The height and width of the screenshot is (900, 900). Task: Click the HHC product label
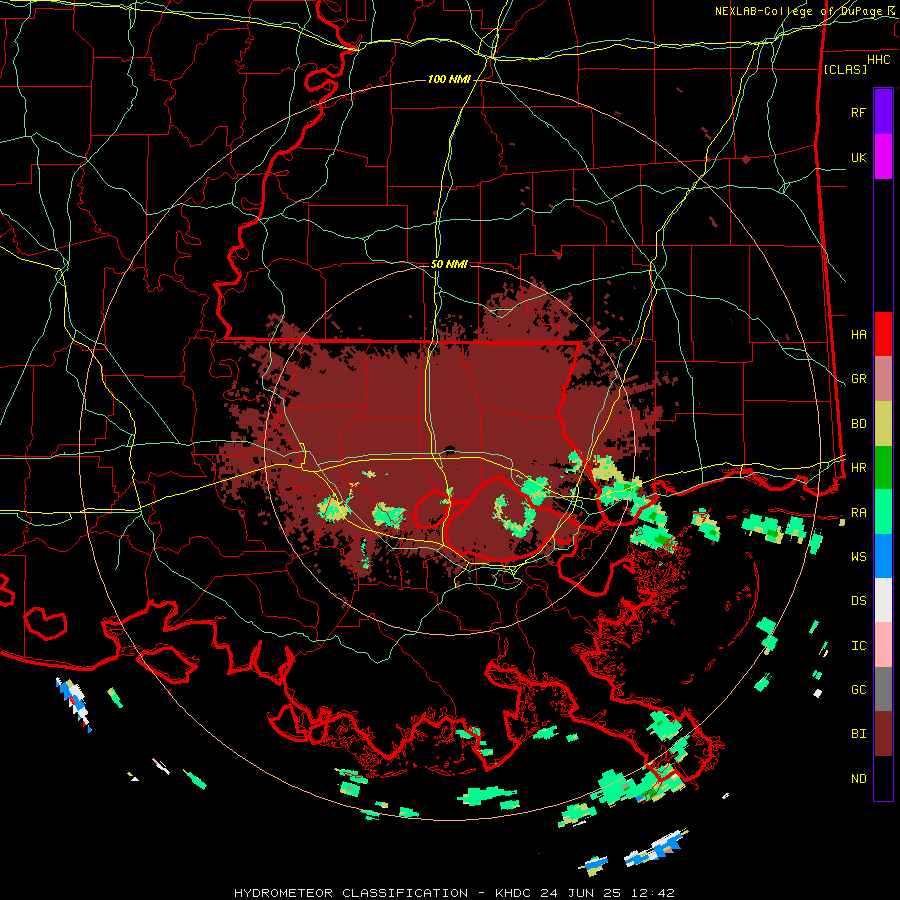coord(878,60)
